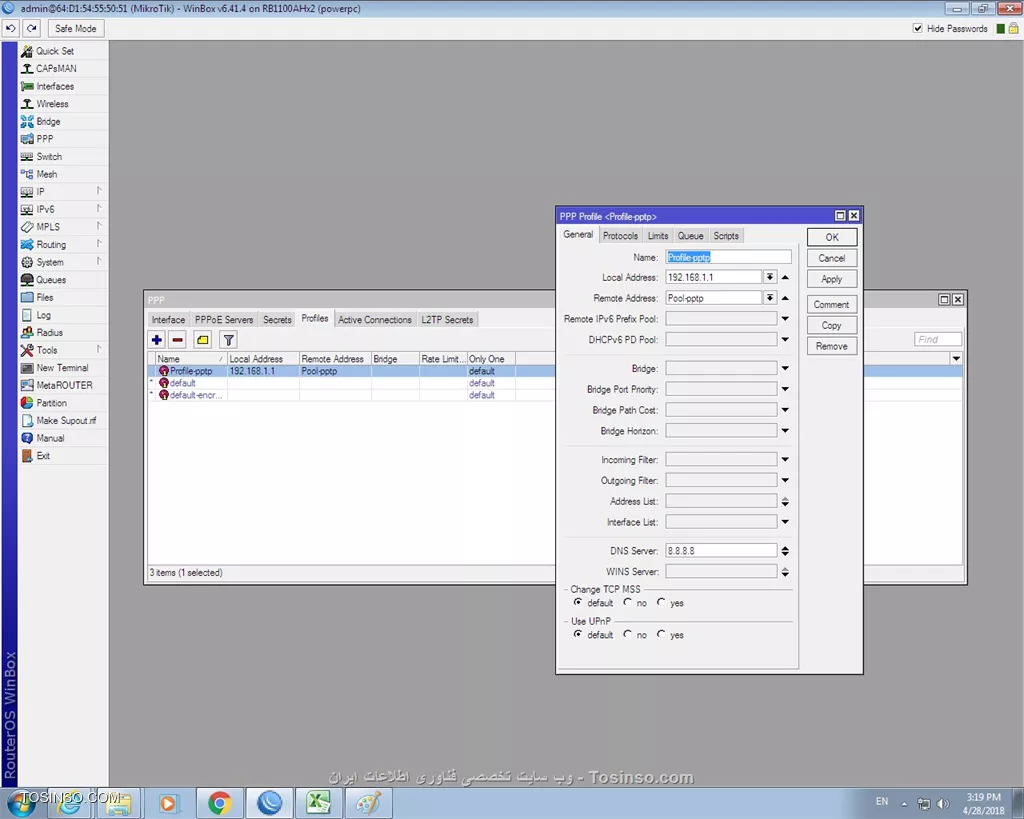Select Change TCP MSS no radio
This screenshot has width=1024, height=819.
628,602
